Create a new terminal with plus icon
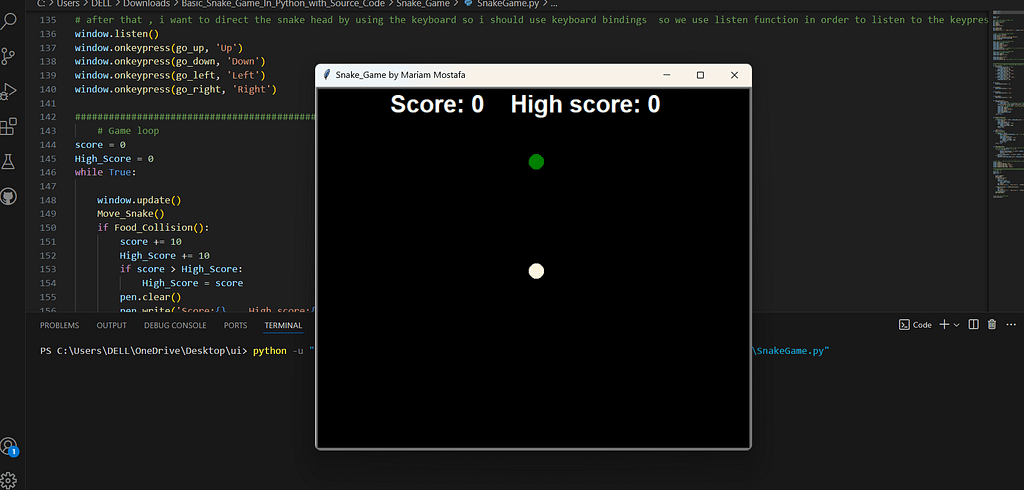1024x490 pixels. (944, 325)
